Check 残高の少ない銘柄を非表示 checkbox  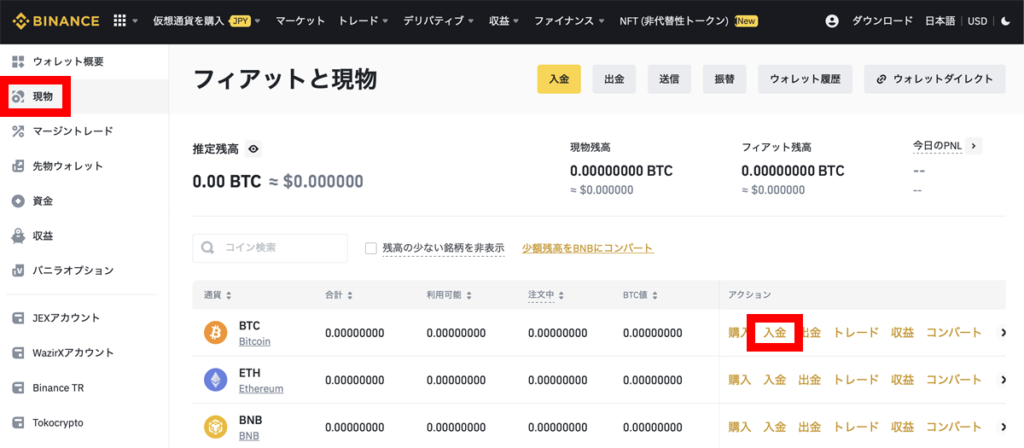click(x=371, y=248)
